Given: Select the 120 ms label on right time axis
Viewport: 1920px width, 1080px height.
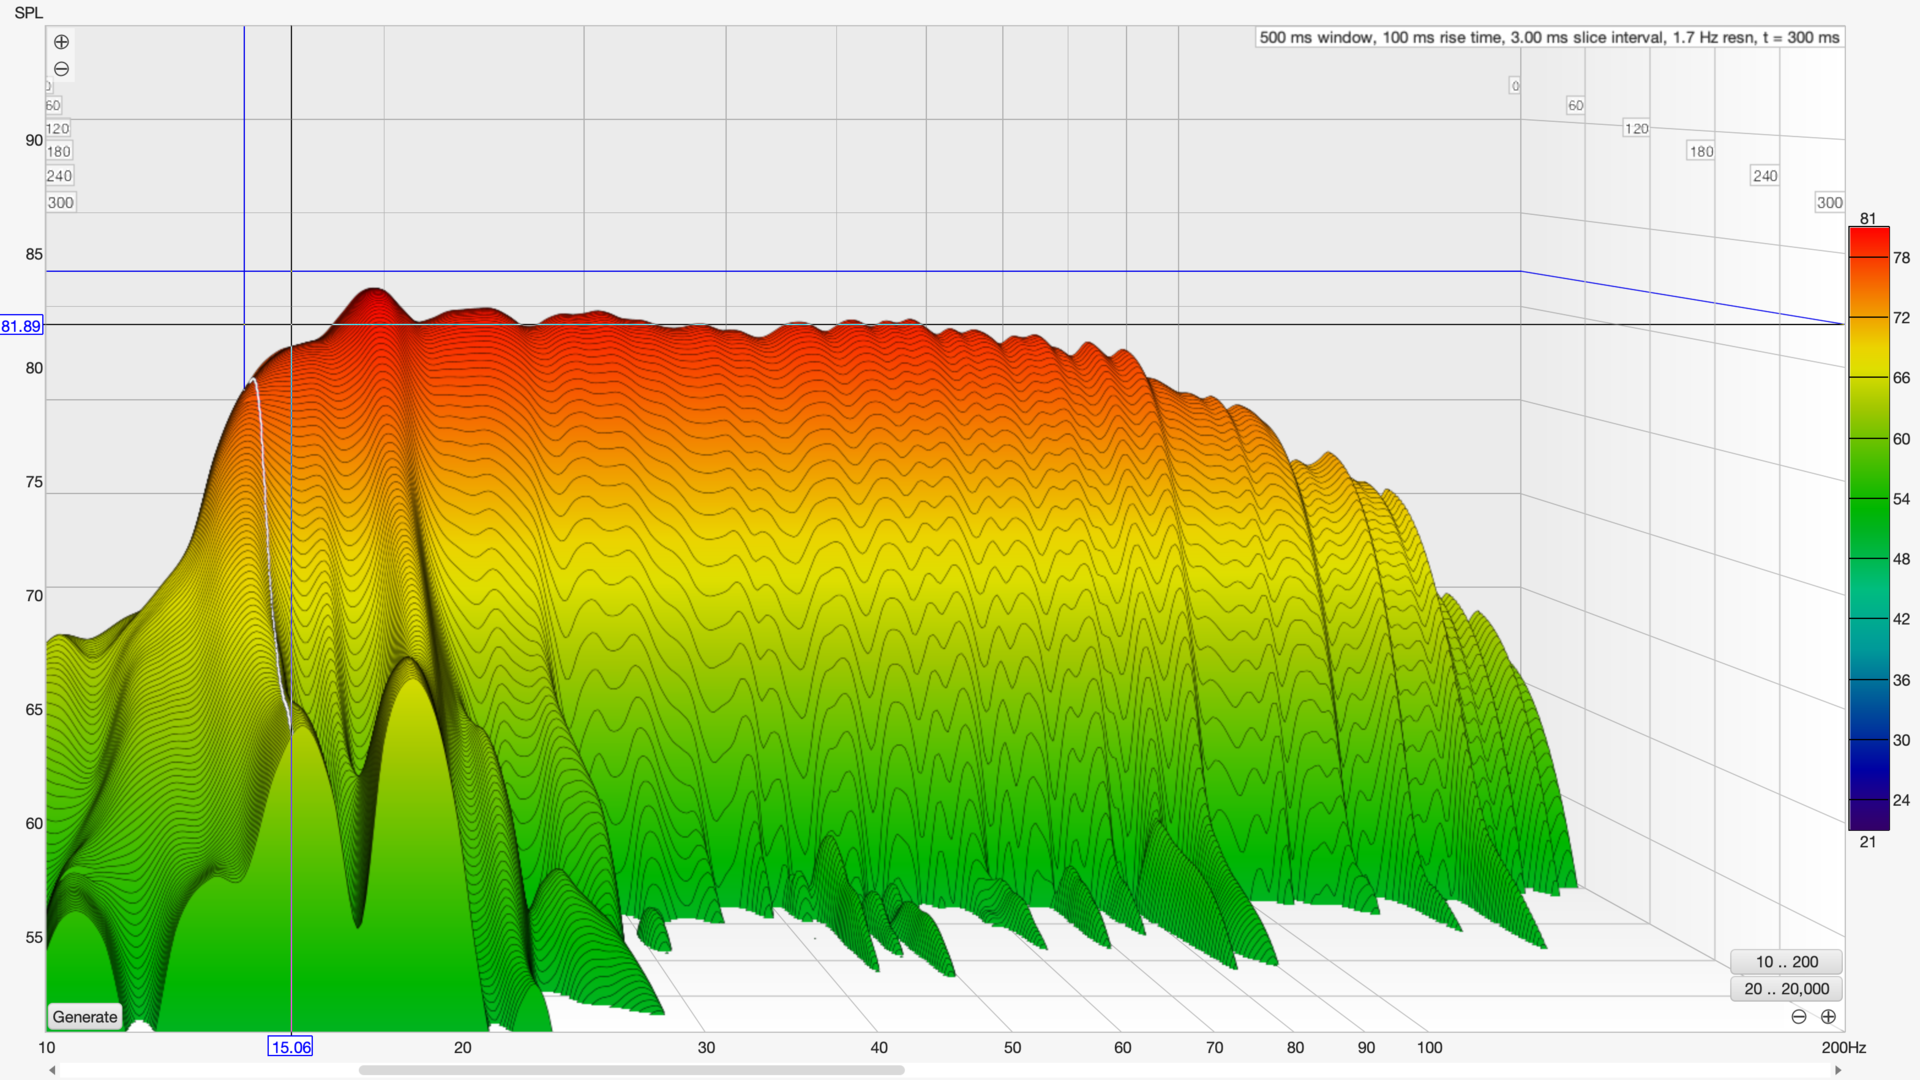Looking at the screenshot, I should click(x=1636, y=129).
